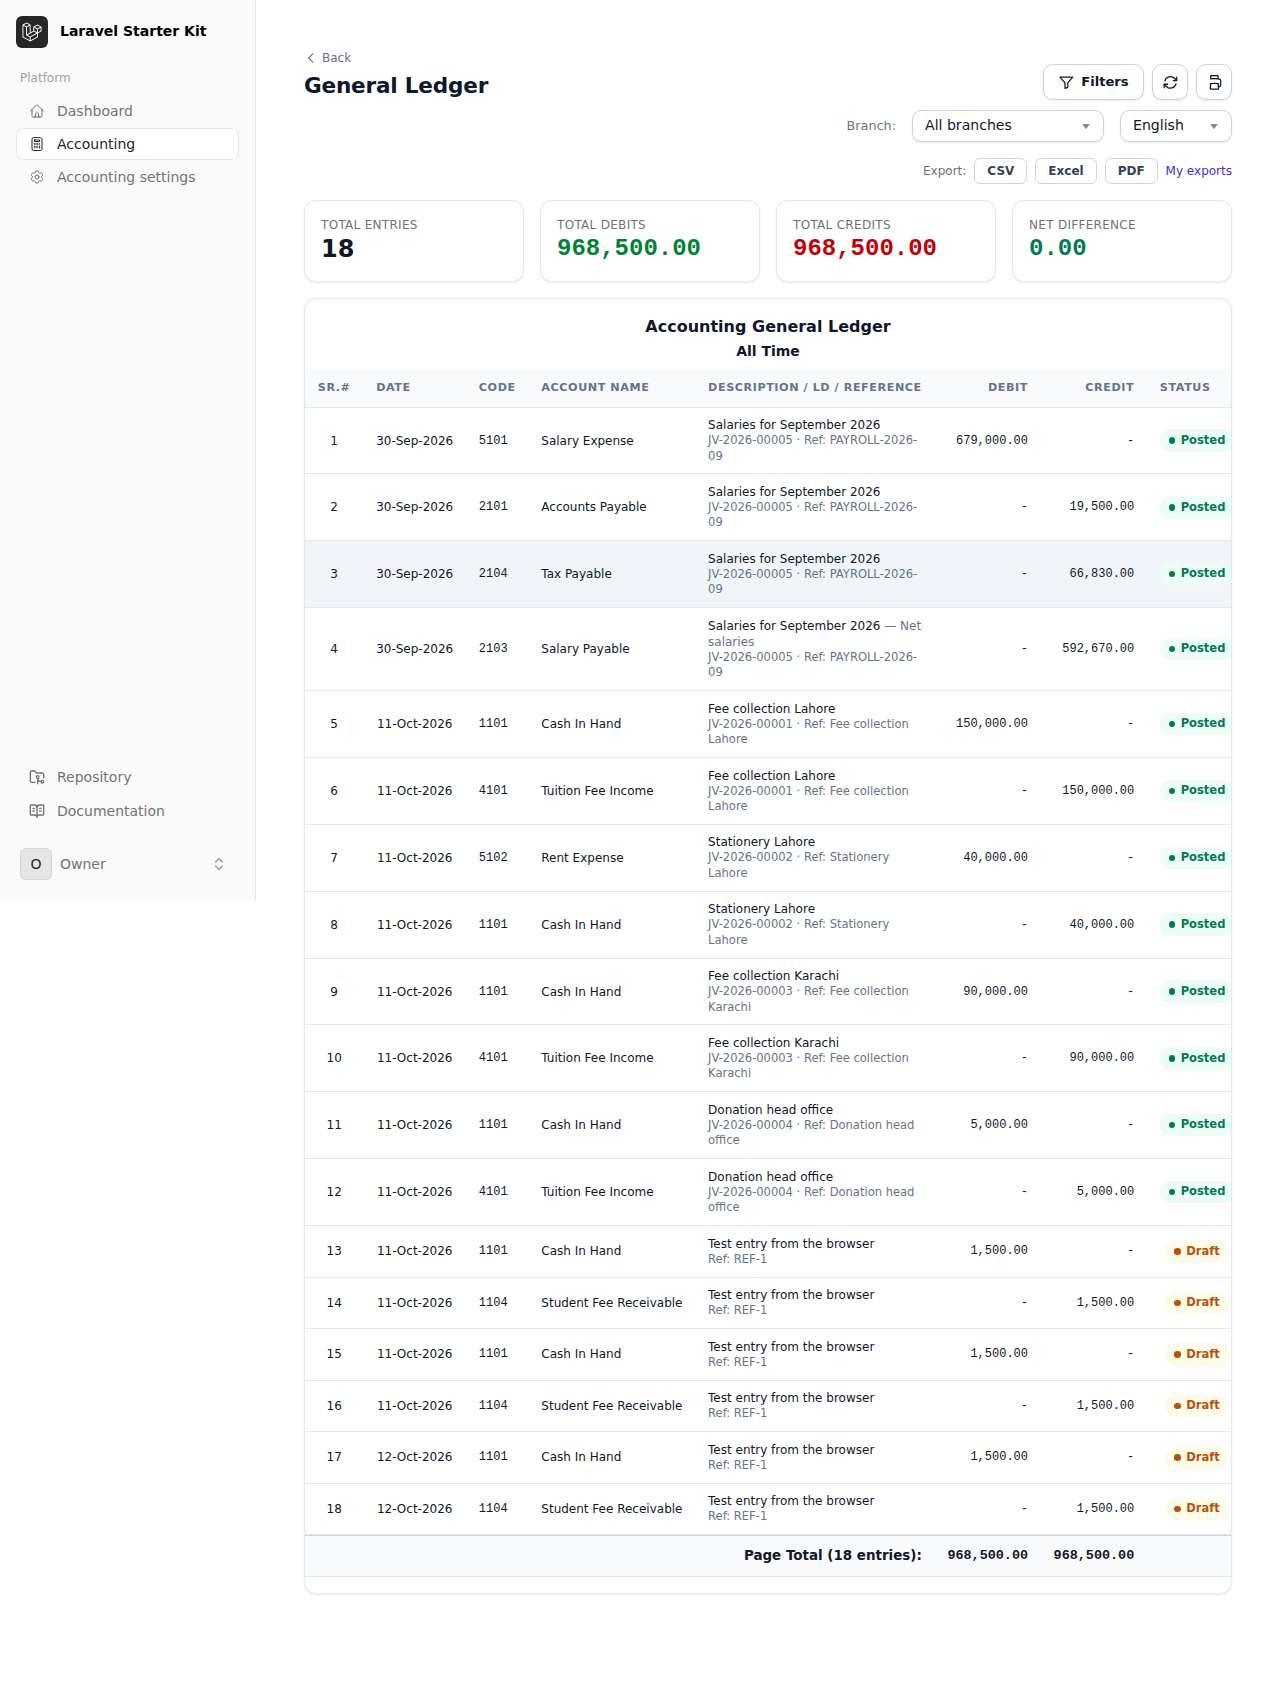Export the ledger as Excel
The image size is (1280, 1706).
coord(1066,171)
